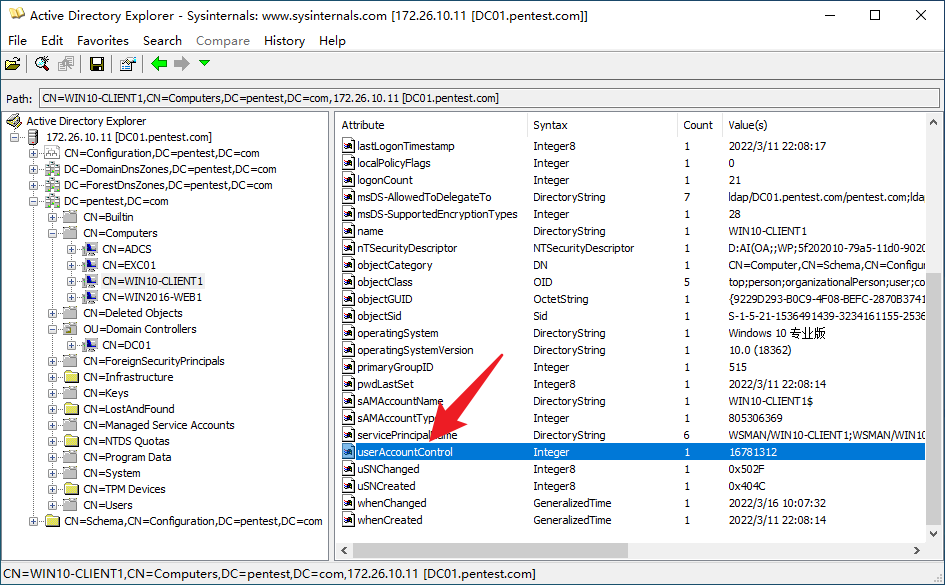
Task: Click the Save snapshot floppy disk icon
Action: pyautogui.click(x=96, y=63)
